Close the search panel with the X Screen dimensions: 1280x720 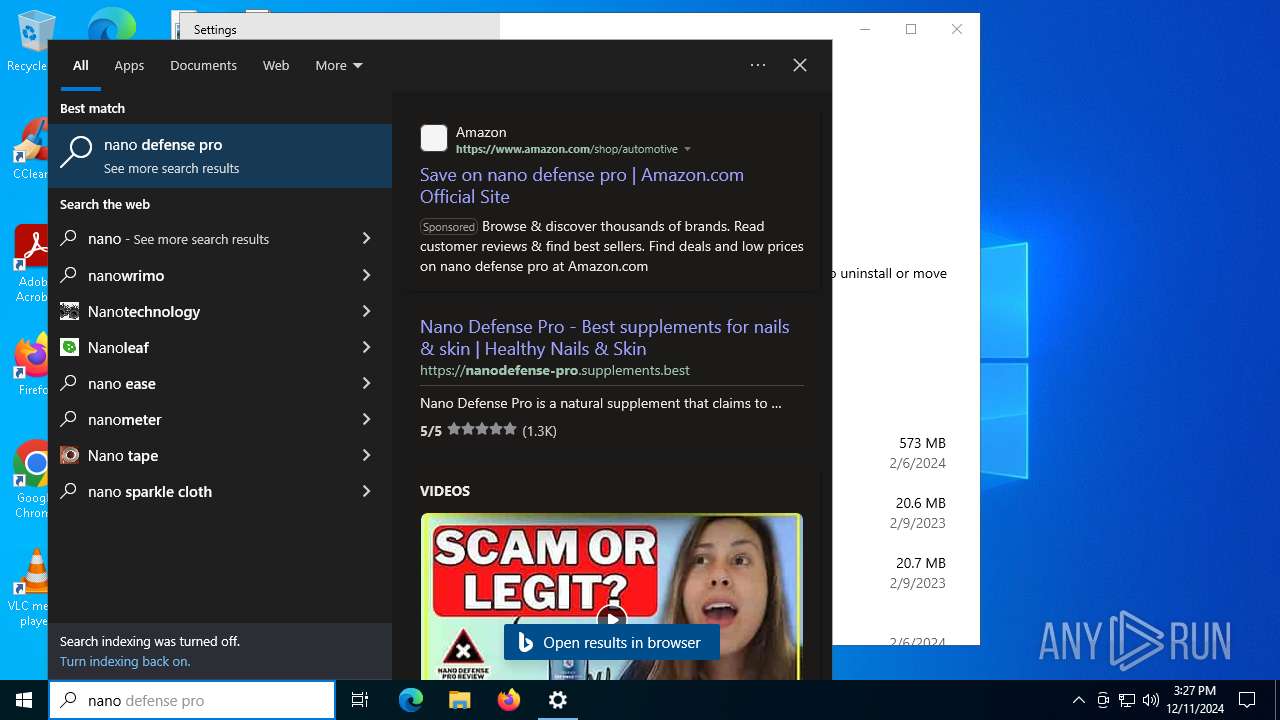coord(800,65)
